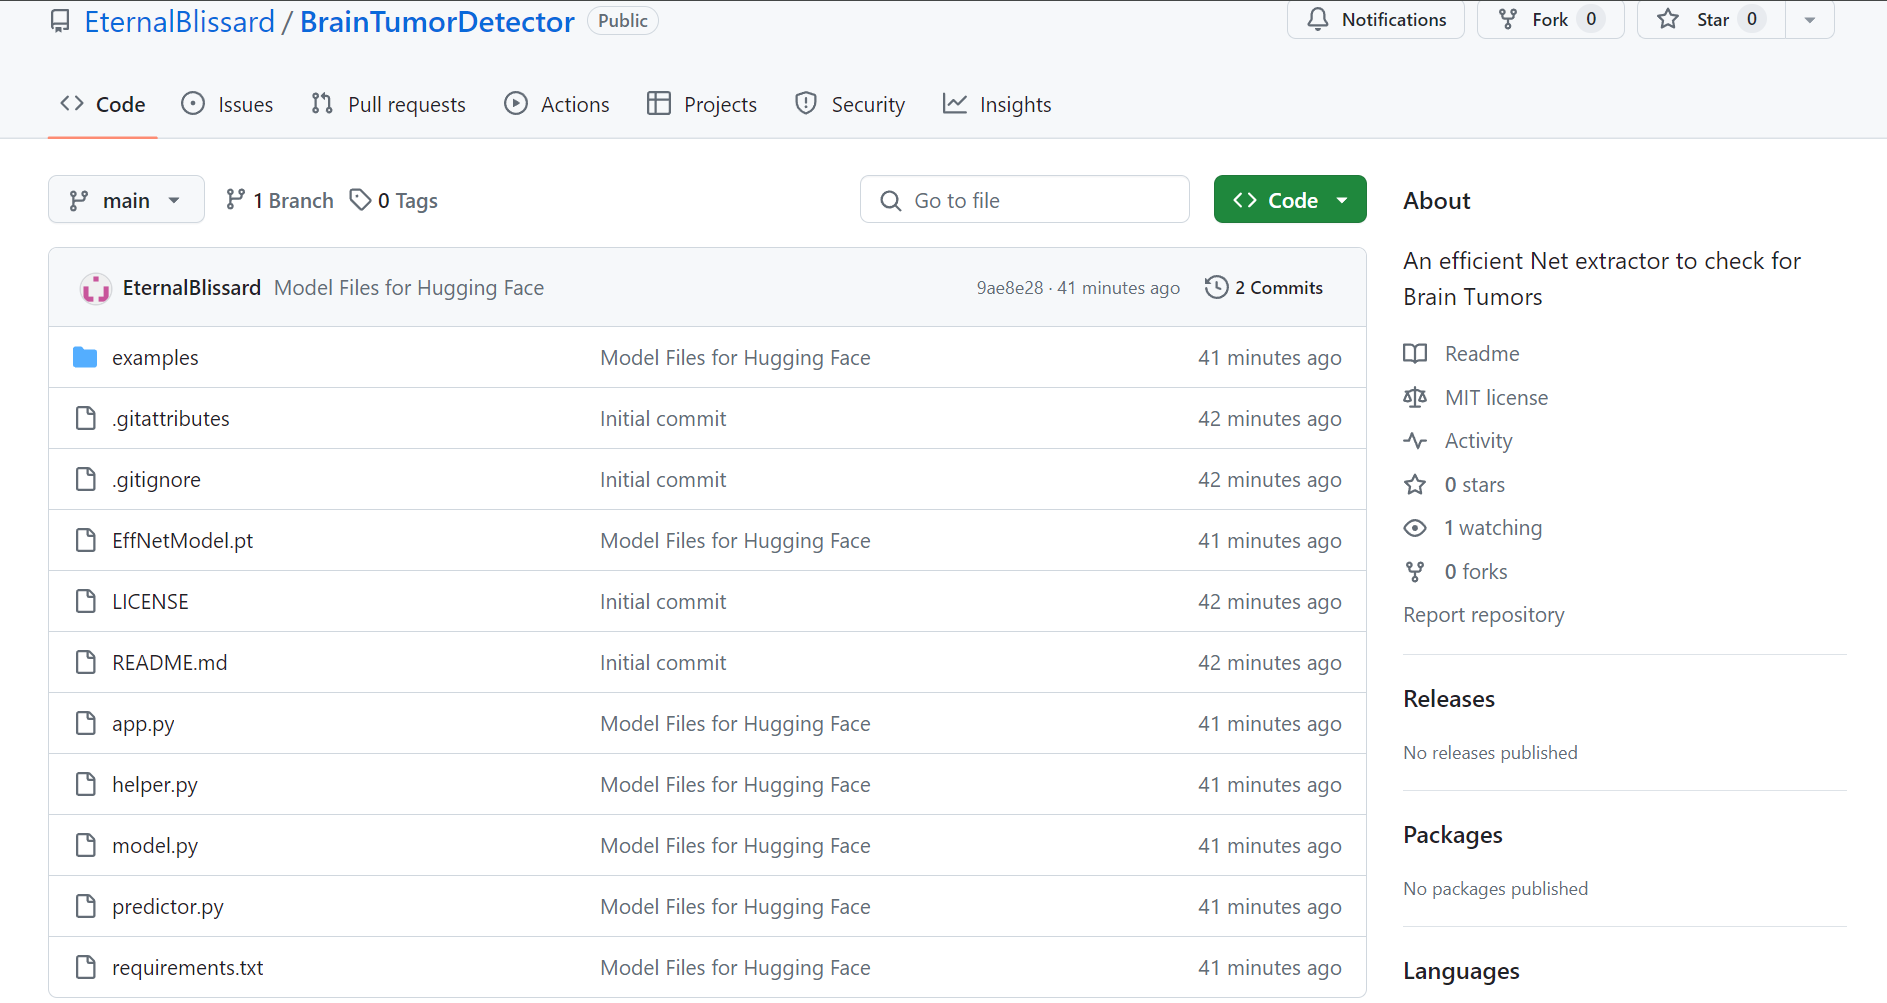Open the green Code dropdown button
Screen dimensions: 1887x1003
[x=1290, y=200]
